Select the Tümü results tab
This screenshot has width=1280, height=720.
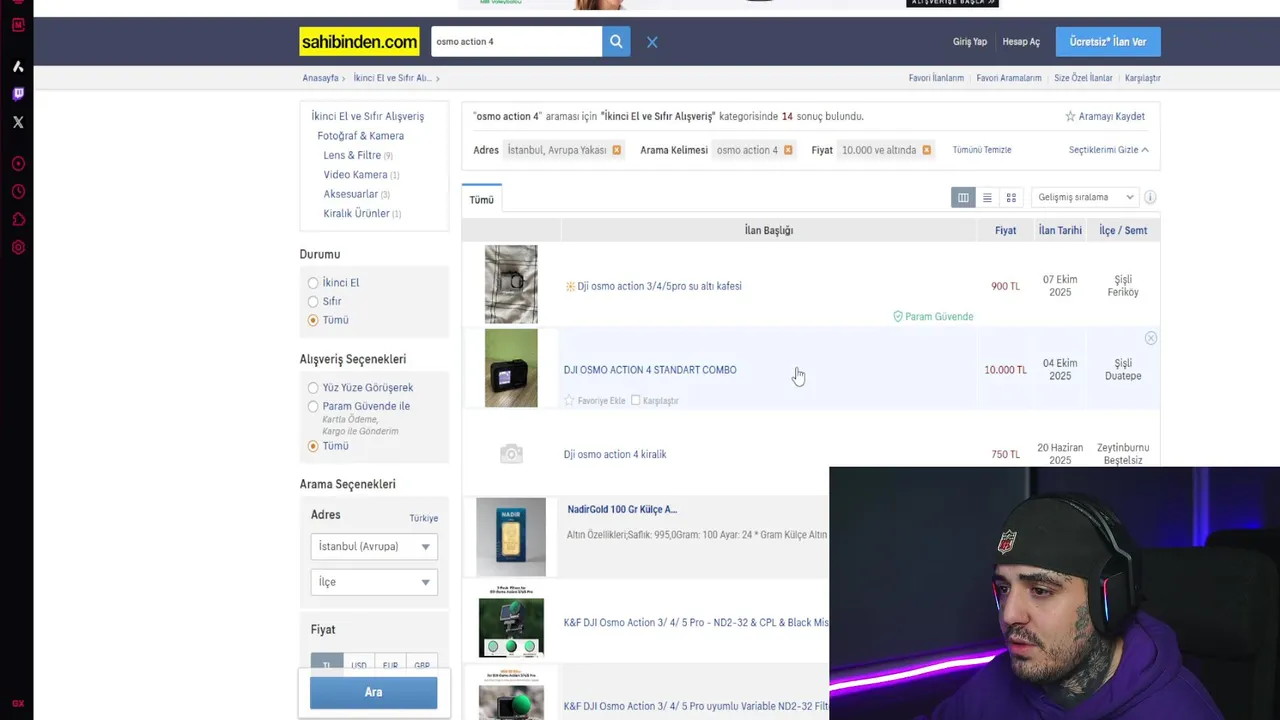coord(482,199)
